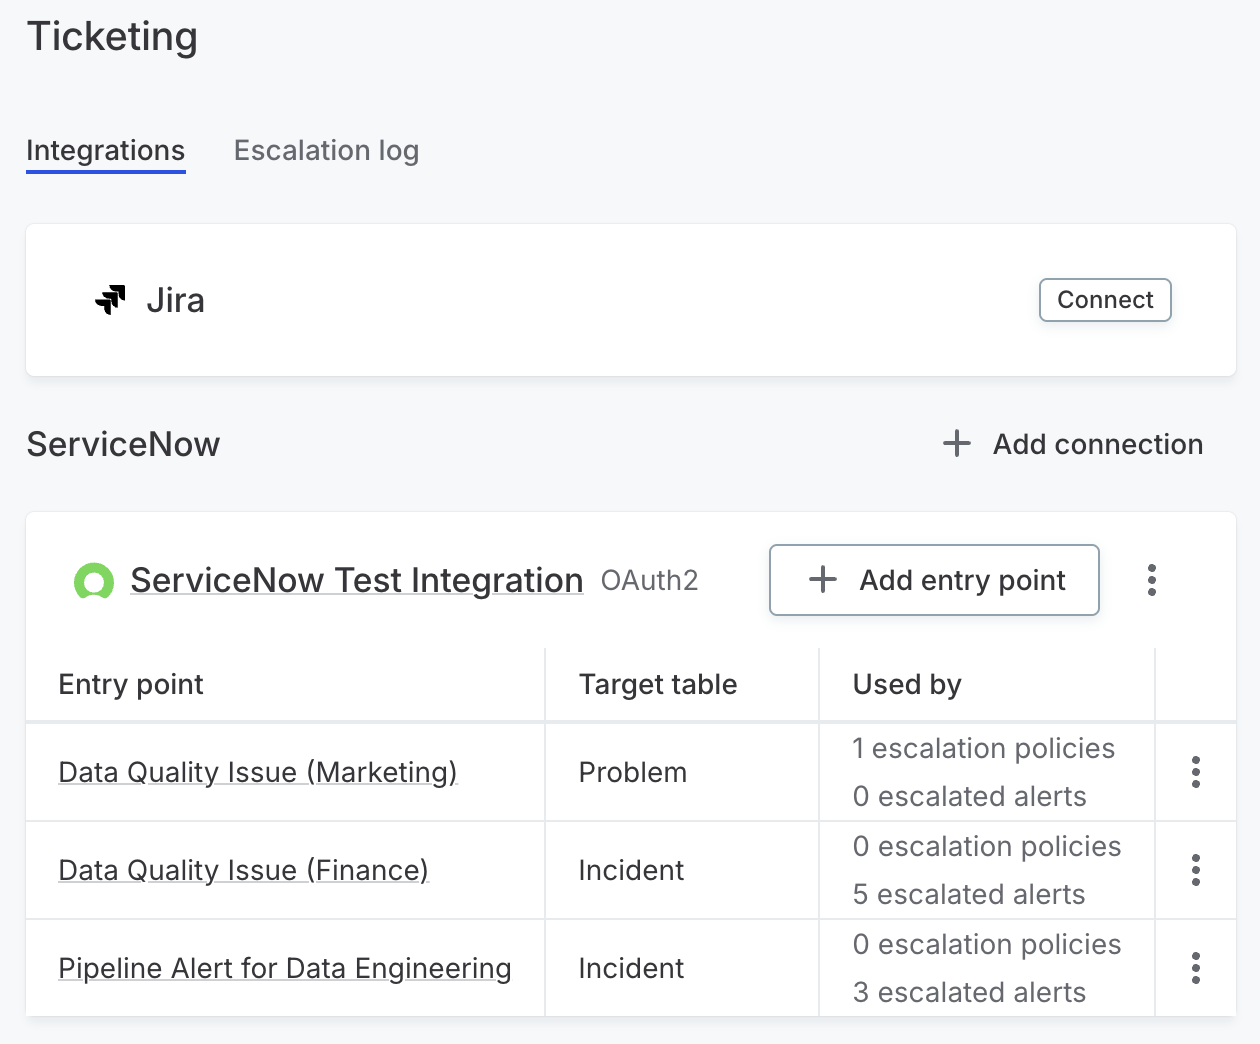Click 0 escalation policies in the Pipeline Alert row

tap(987, 944)
